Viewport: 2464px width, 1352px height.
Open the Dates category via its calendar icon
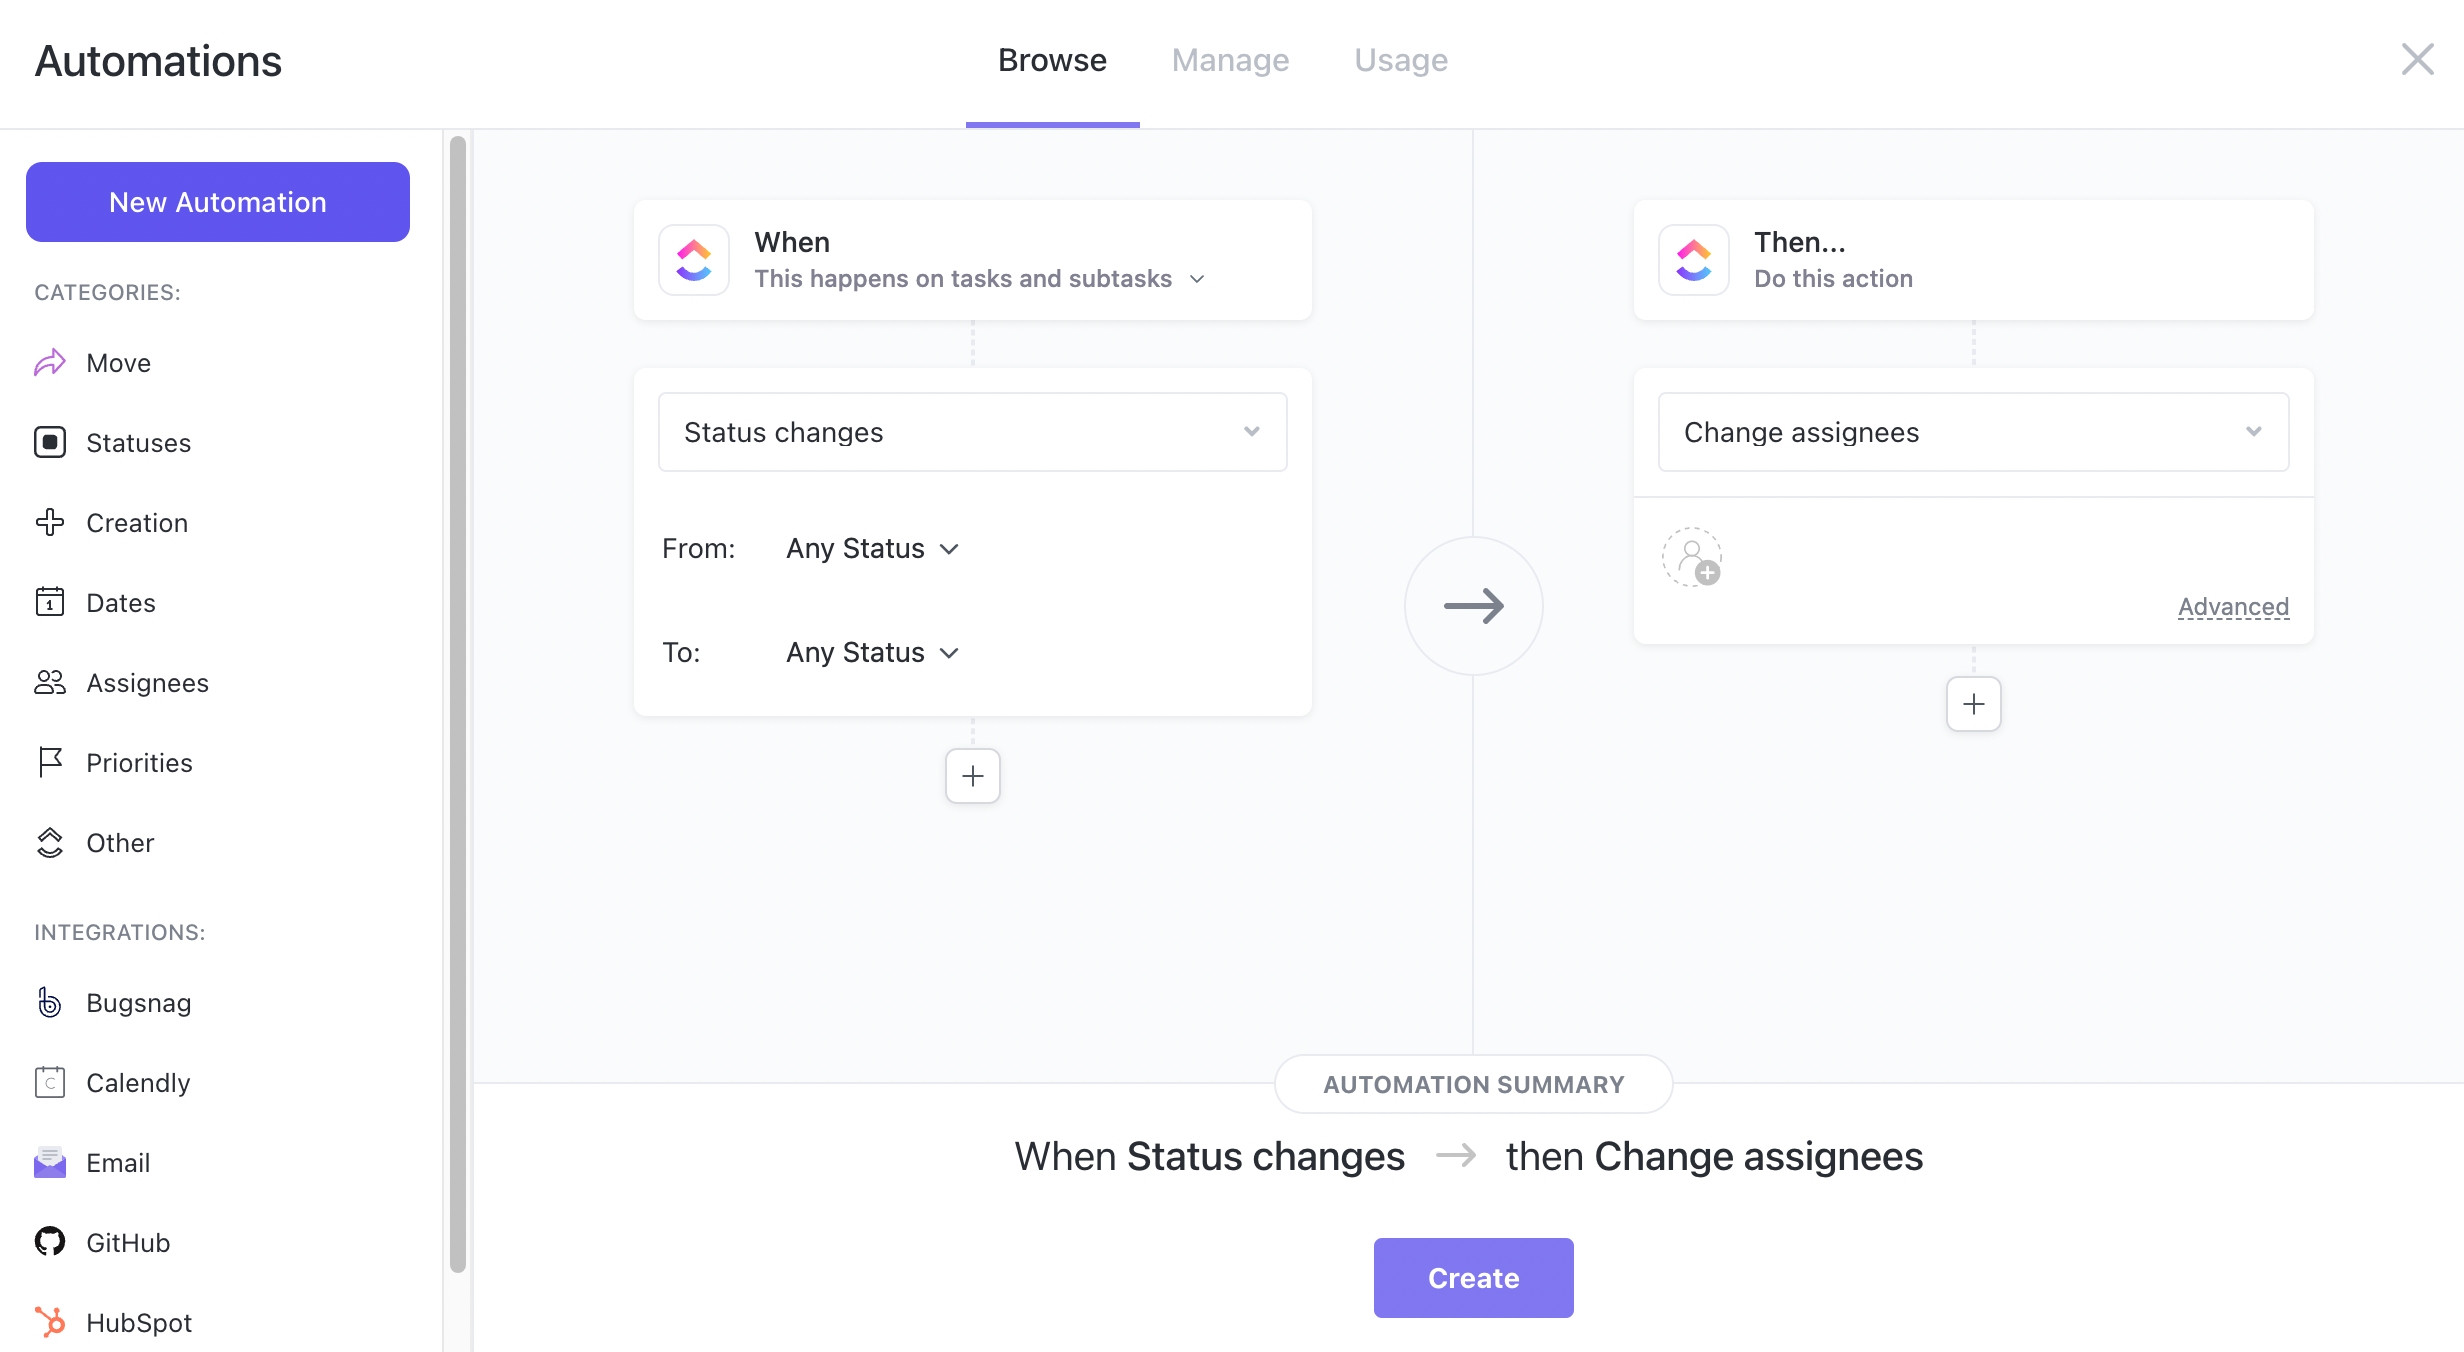click(x=49, y=602)
